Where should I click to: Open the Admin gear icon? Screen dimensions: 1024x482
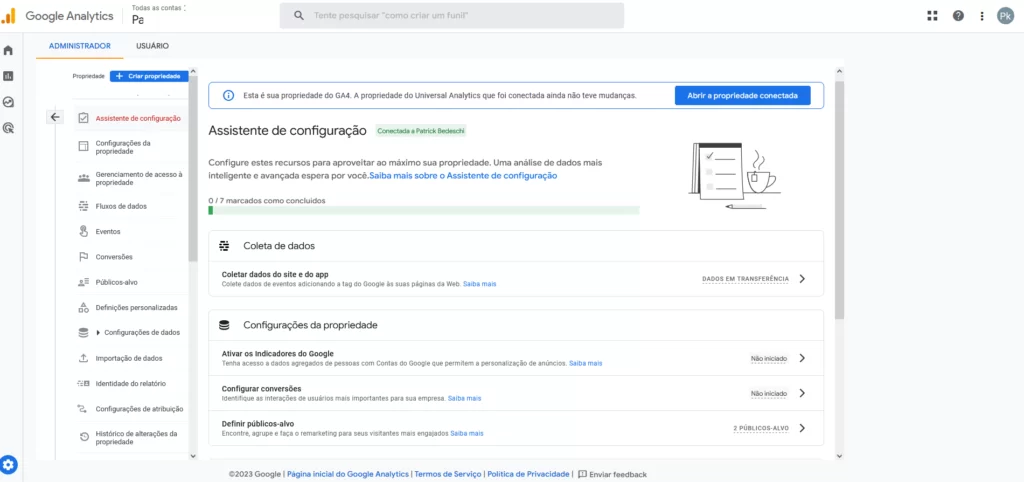9,465
